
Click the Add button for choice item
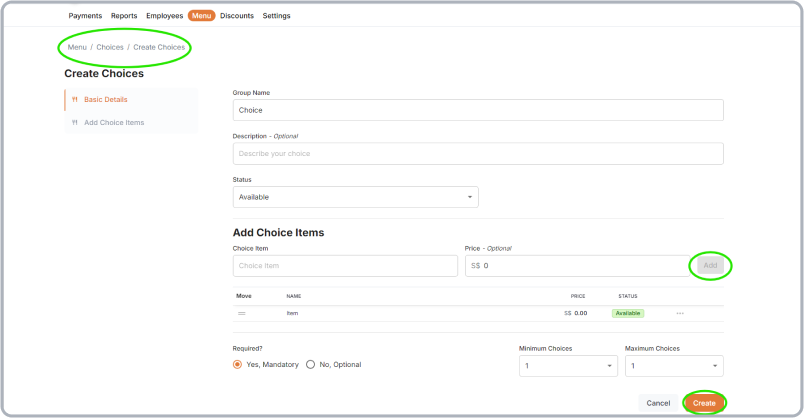710,265
